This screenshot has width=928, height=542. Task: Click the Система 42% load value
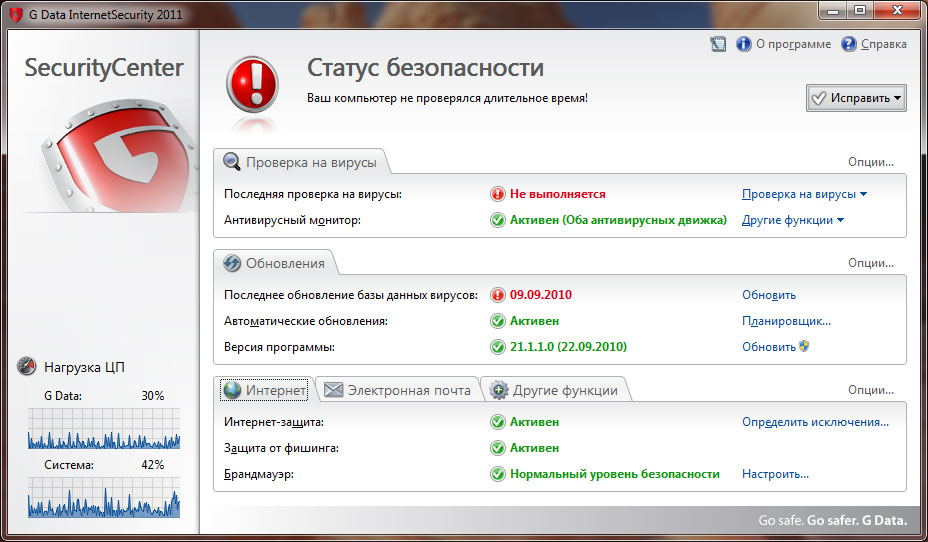153,465
